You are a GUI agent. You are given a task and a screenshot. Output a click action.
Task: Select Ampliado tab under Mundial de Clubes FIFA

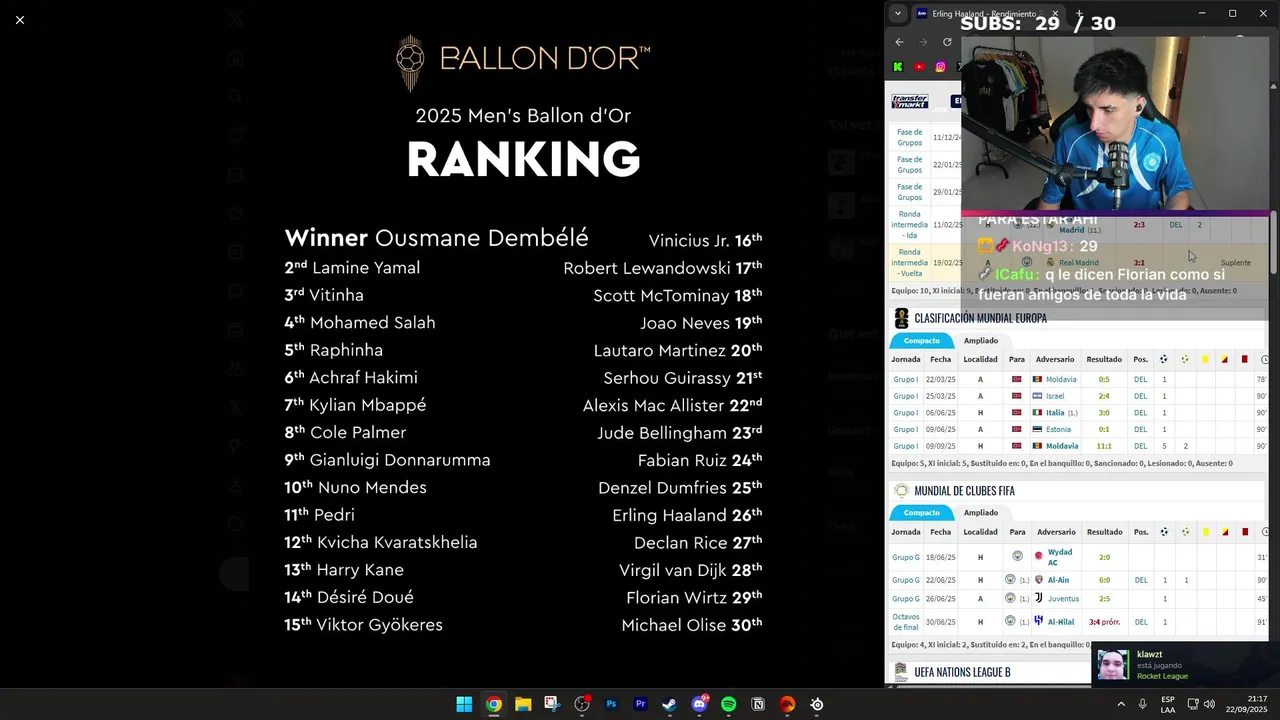[x=981, y=513]
